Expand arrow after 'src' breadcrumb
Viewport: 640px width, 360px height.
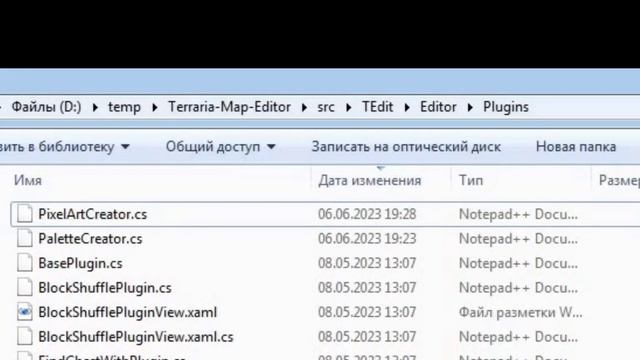pyautogui.click(x=349, y=107)
